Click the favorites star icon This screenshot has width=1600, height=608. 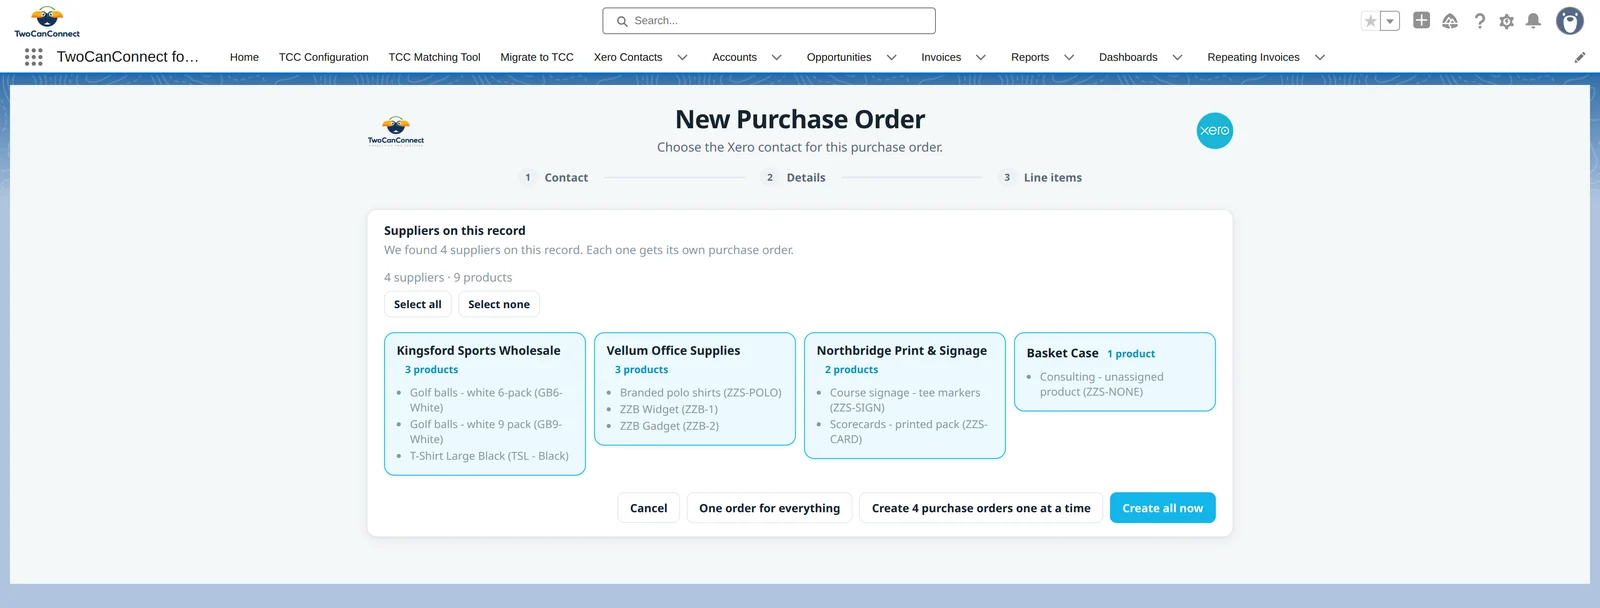1371,21
